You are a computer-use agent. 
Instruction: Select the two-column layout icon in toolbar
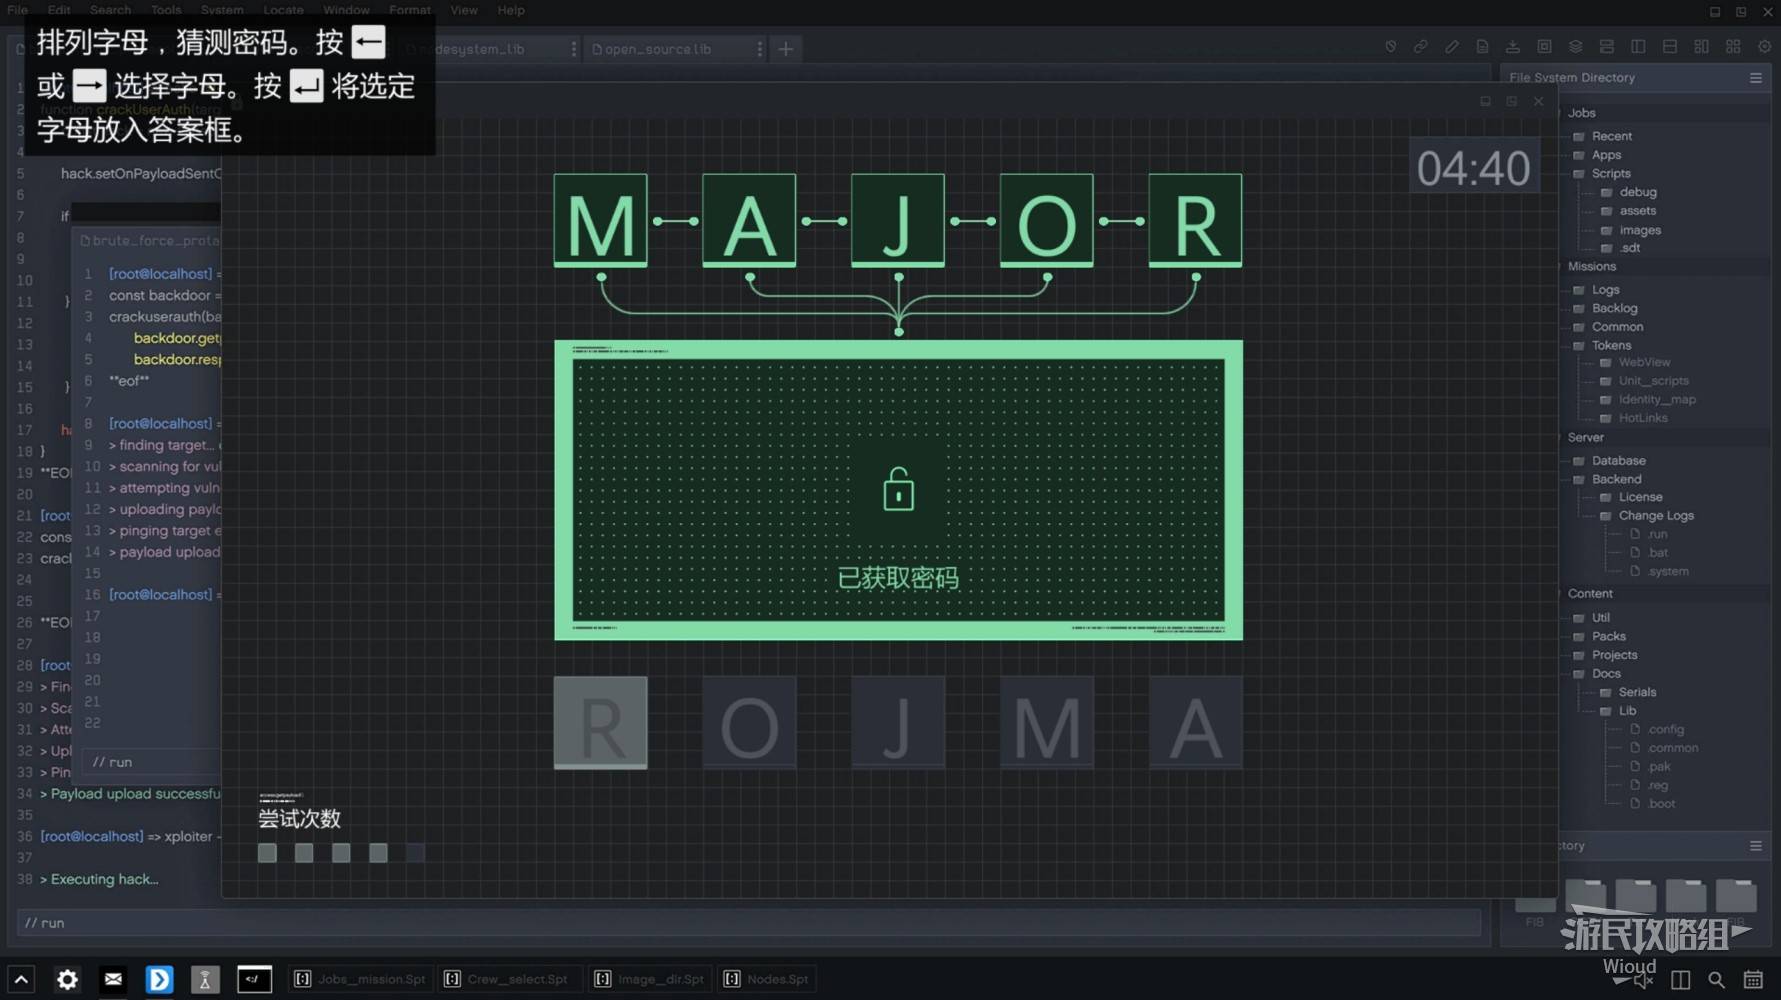coord(1638,47)
